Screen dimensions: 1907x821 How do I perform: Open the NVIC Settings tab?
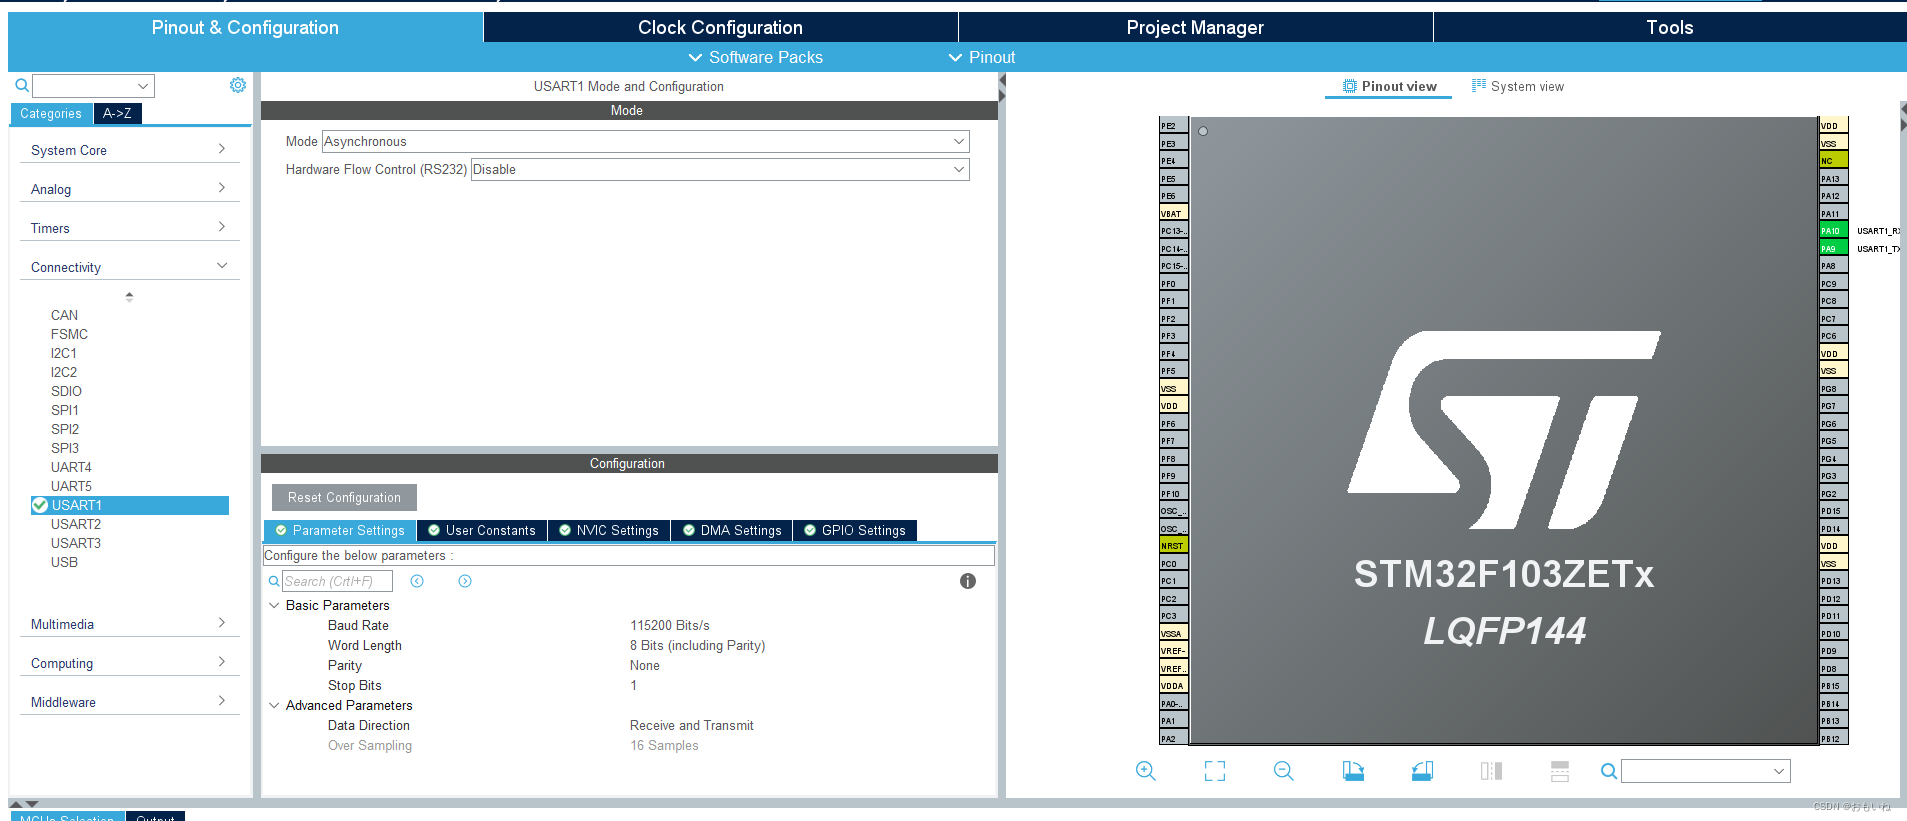608,531
